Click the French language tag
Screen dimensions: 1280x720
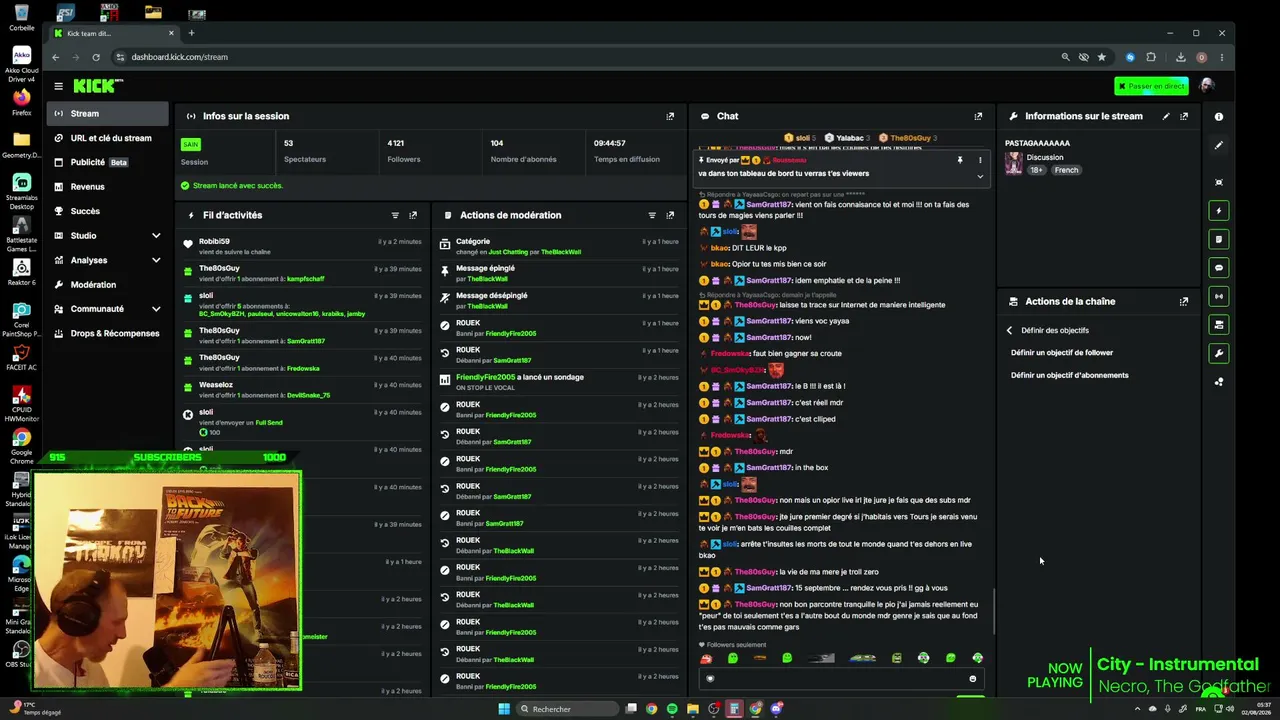tap(1066, 170)
